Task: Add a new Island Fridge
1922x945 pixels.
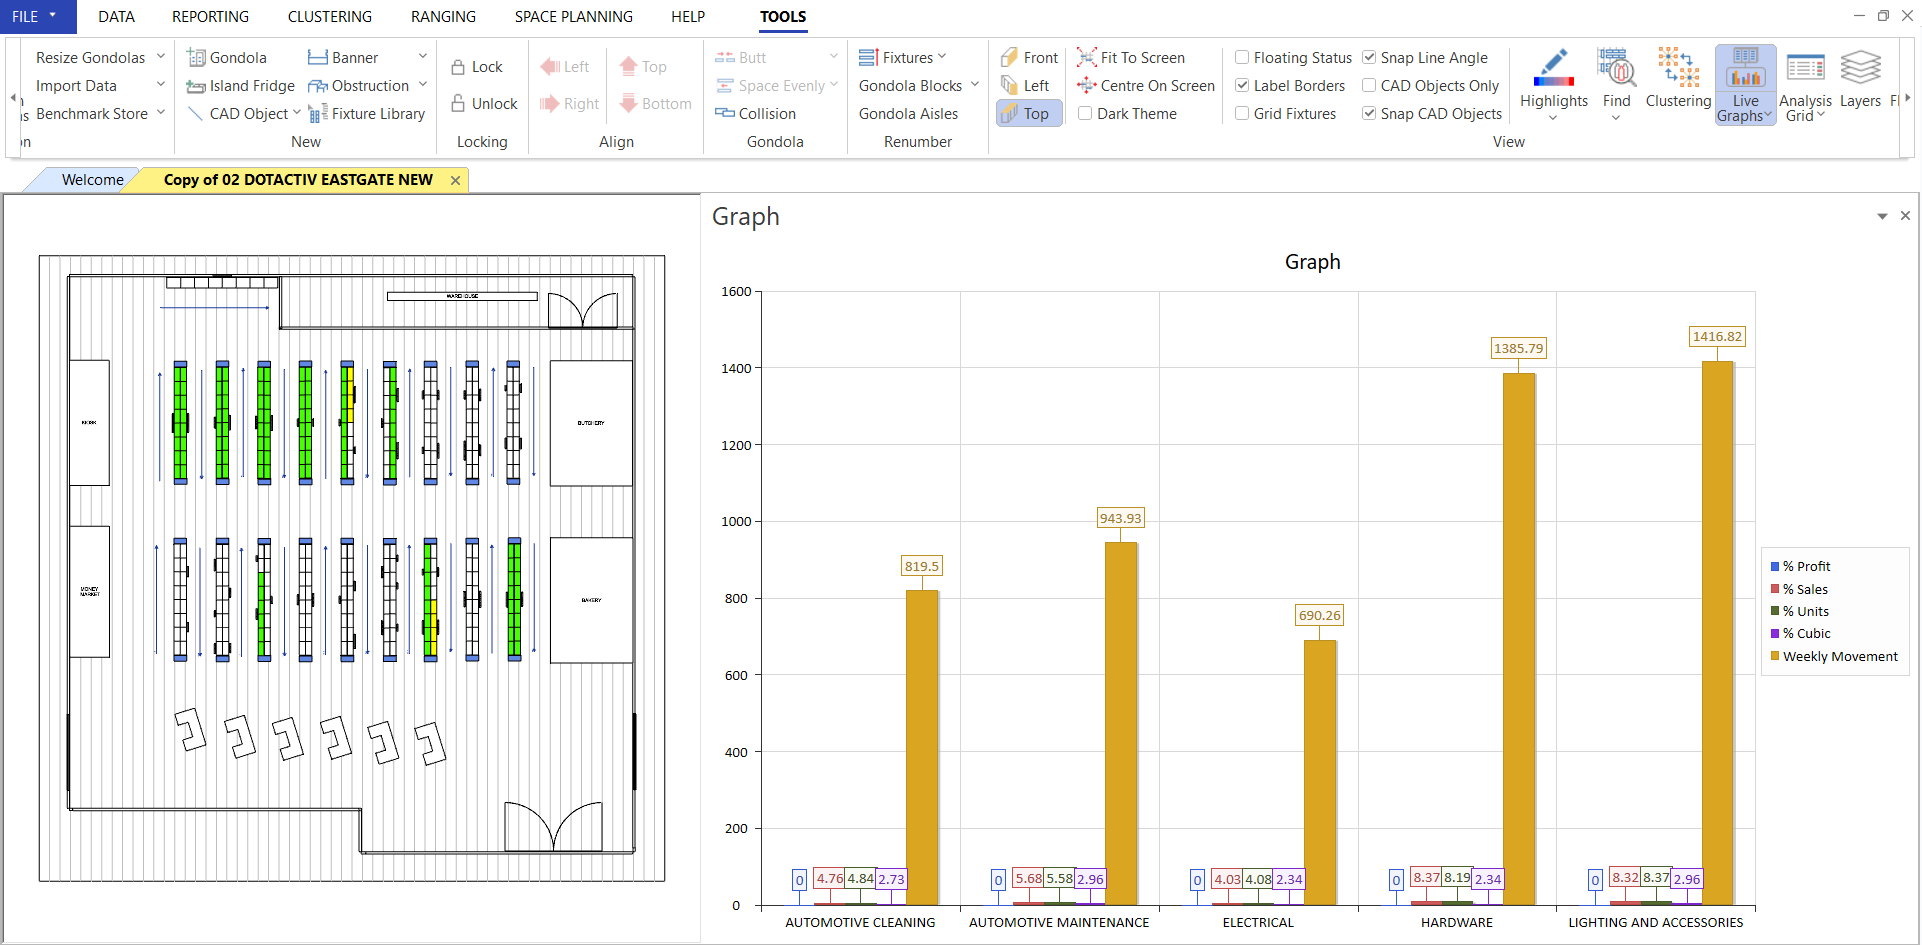Action: tap(241, 86)
